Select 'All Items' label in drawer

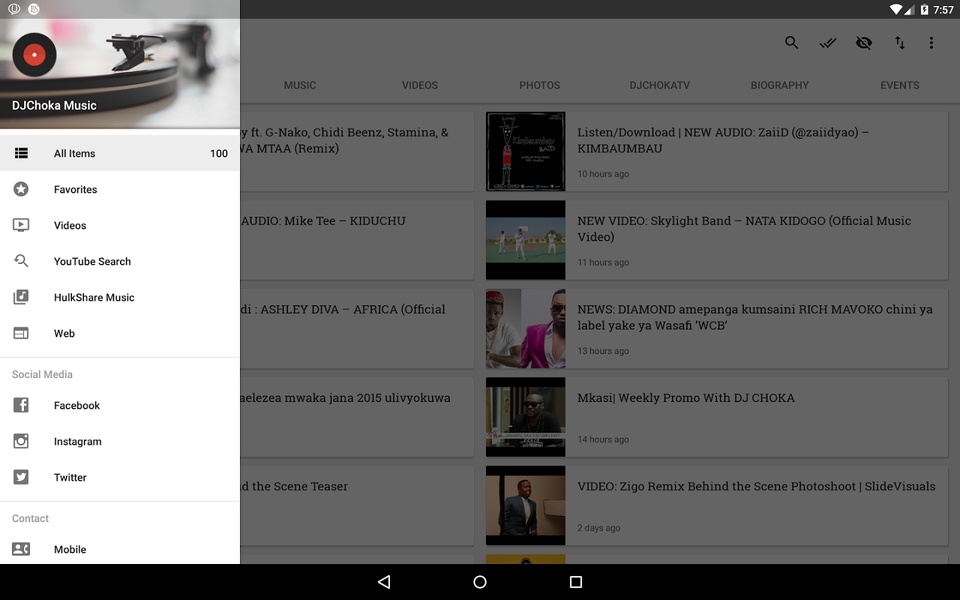[x=75, y=154]
